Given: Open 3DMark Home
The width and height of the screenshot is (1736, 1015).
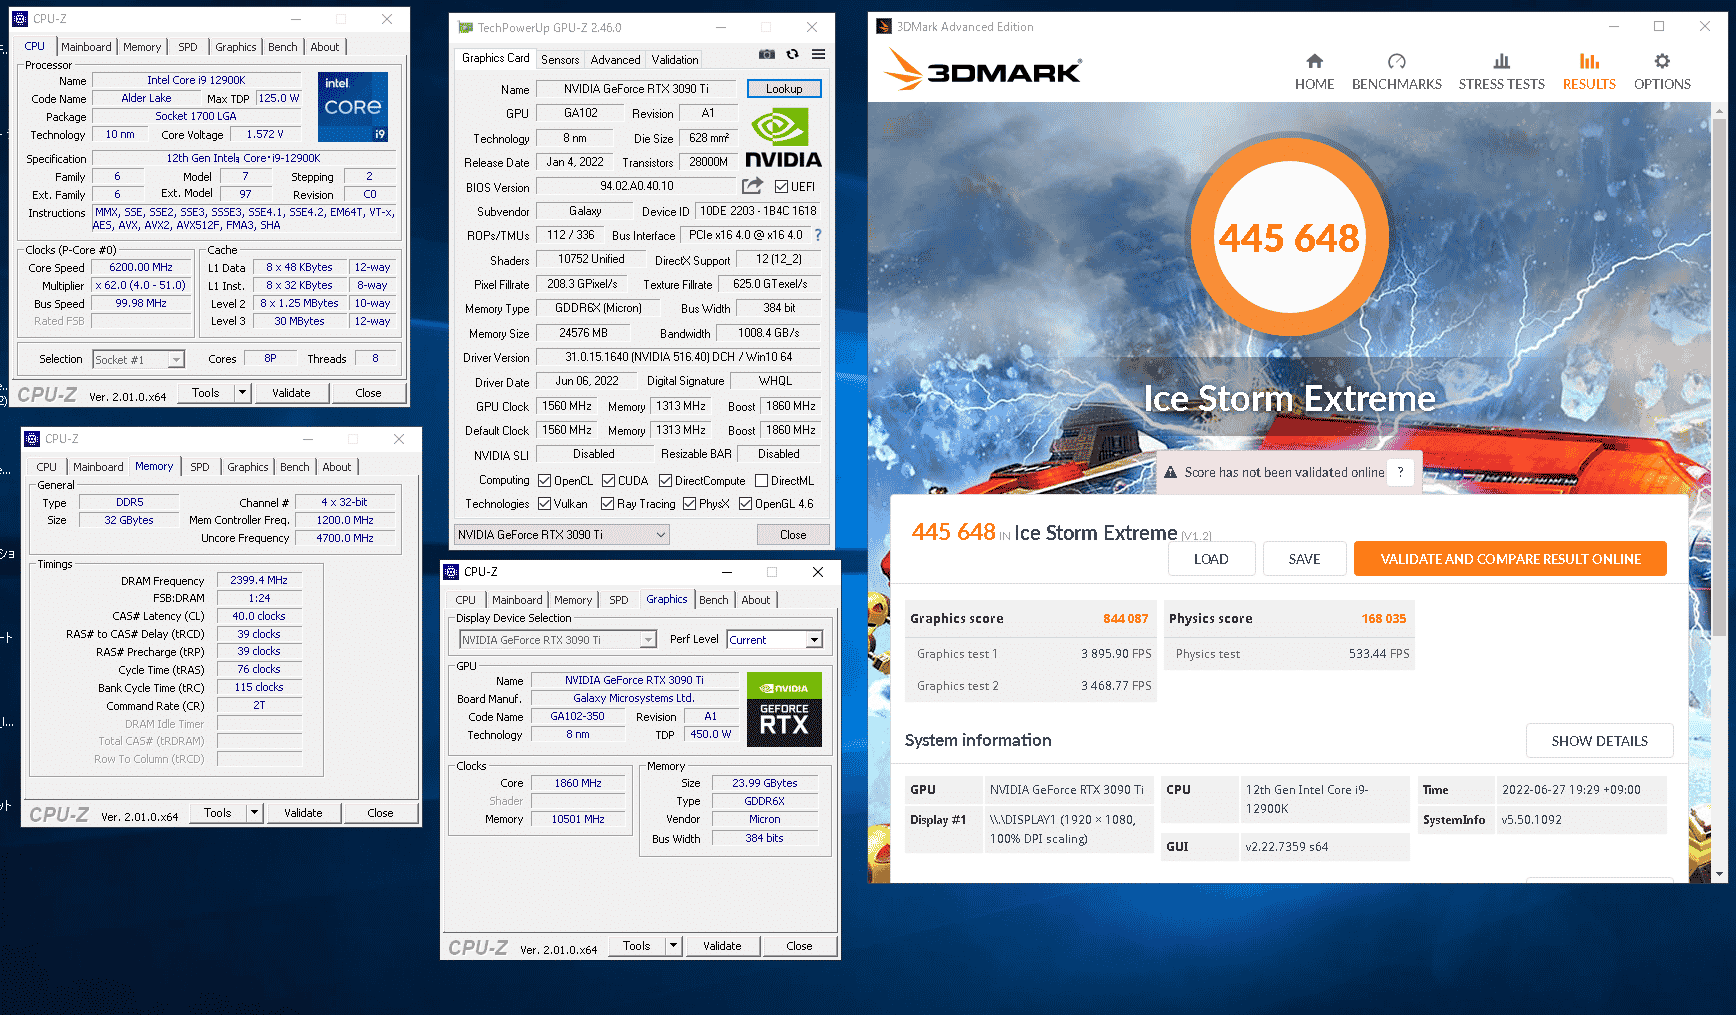Looking at the screenshot, I should [1314, 72].
